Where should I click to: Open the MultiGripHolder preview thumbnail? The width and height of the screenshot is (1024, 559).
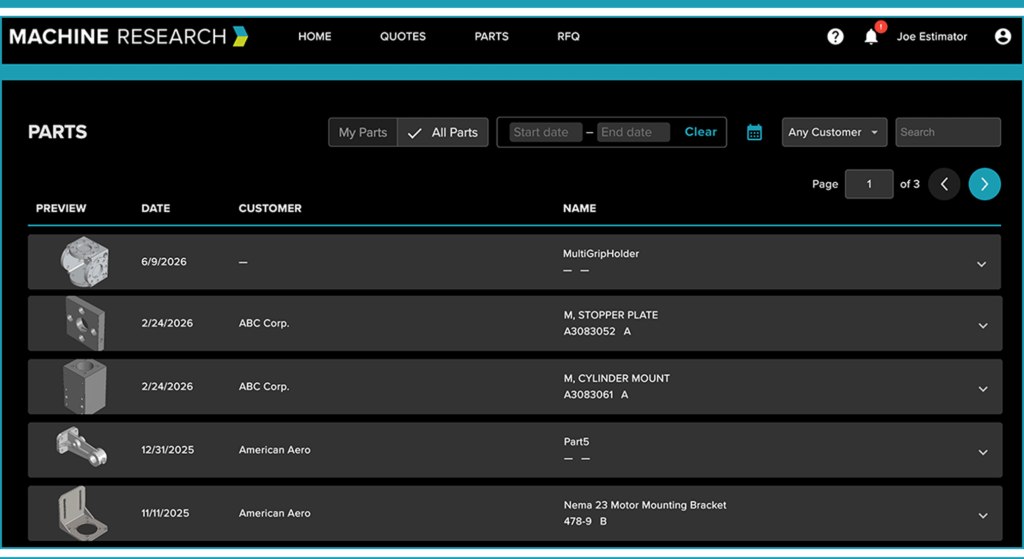85,261
